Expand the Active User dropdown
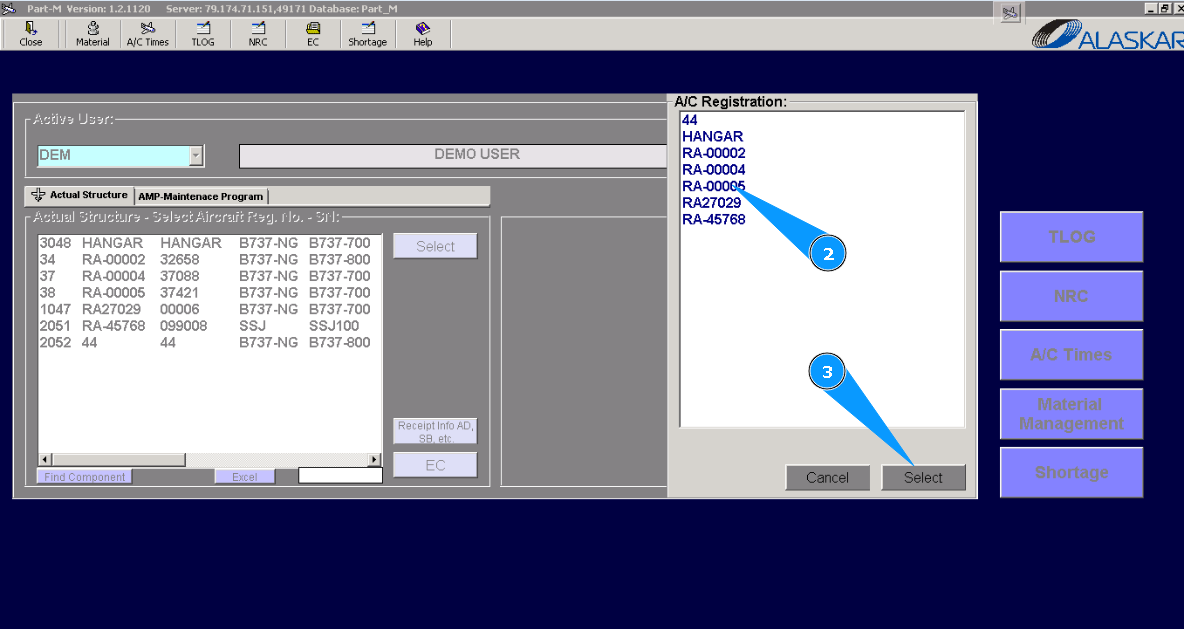This screenshot has height=630, width=1184. tap(196, 156)
